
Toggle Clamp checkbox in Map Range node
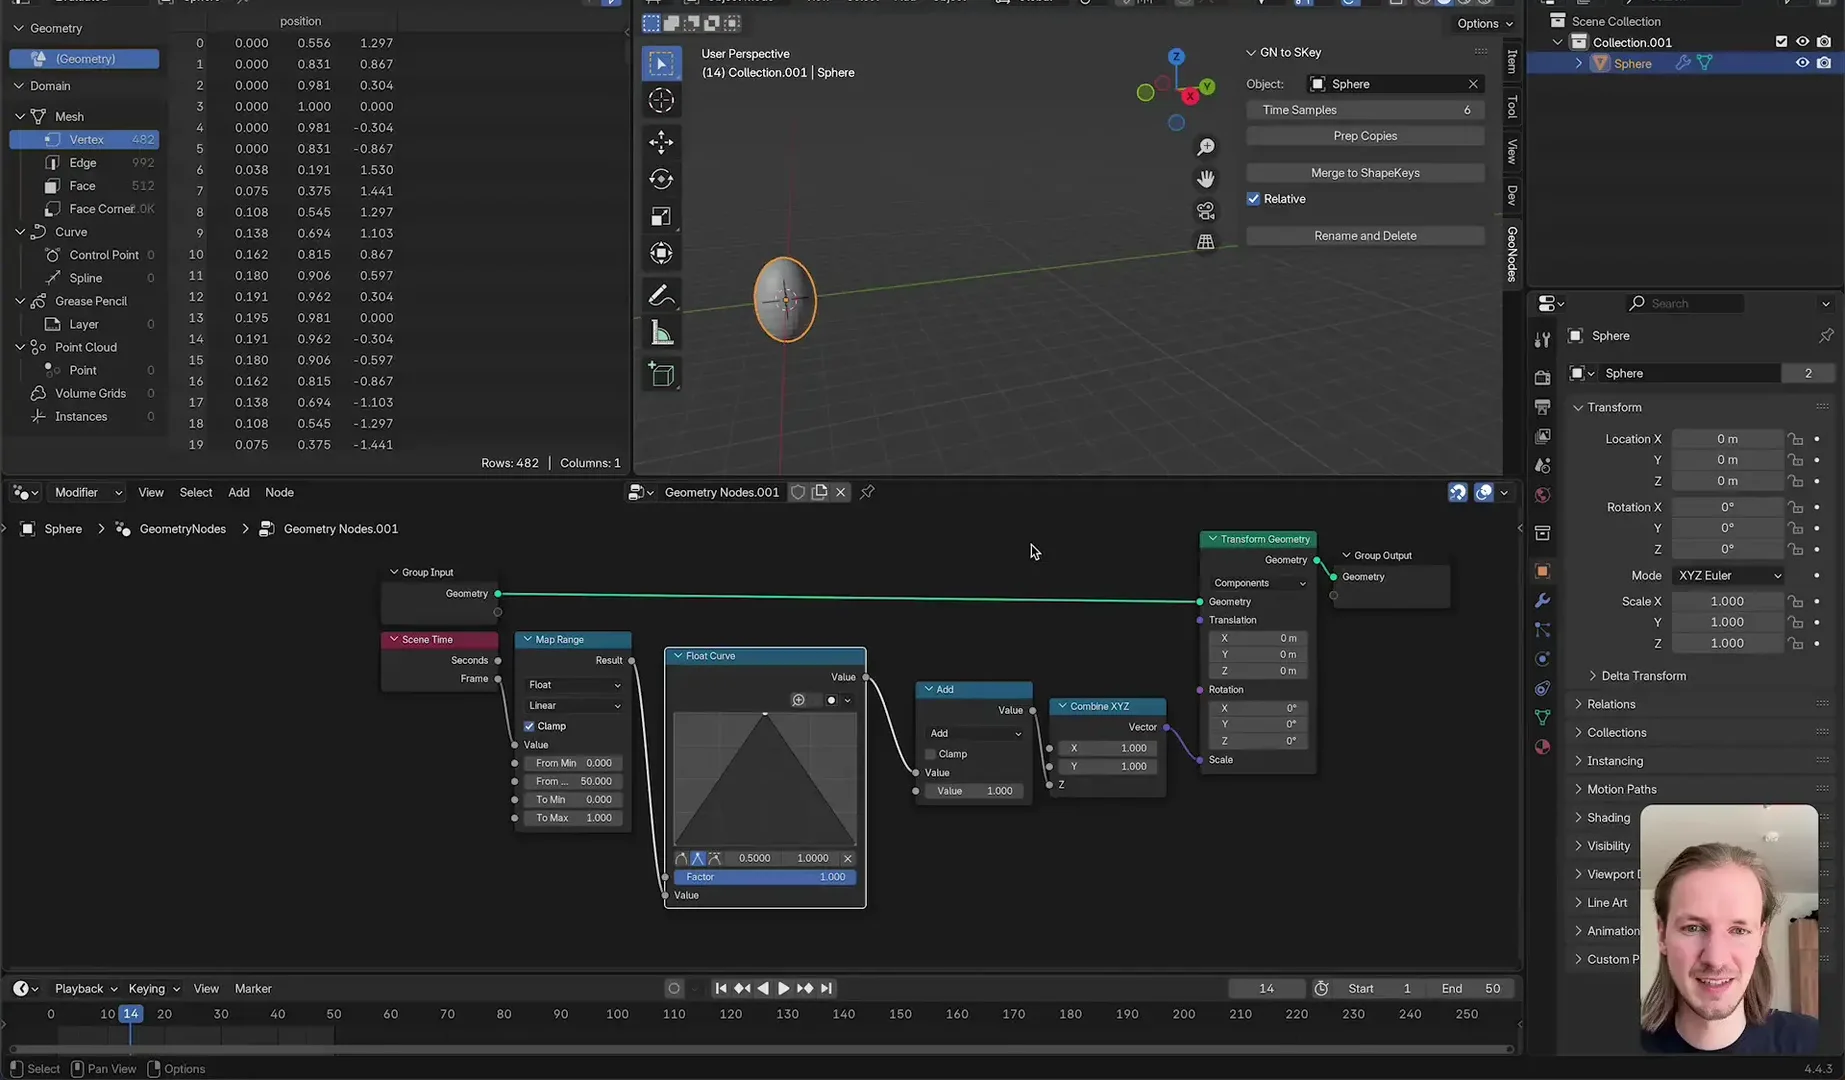tap(529, 726)
